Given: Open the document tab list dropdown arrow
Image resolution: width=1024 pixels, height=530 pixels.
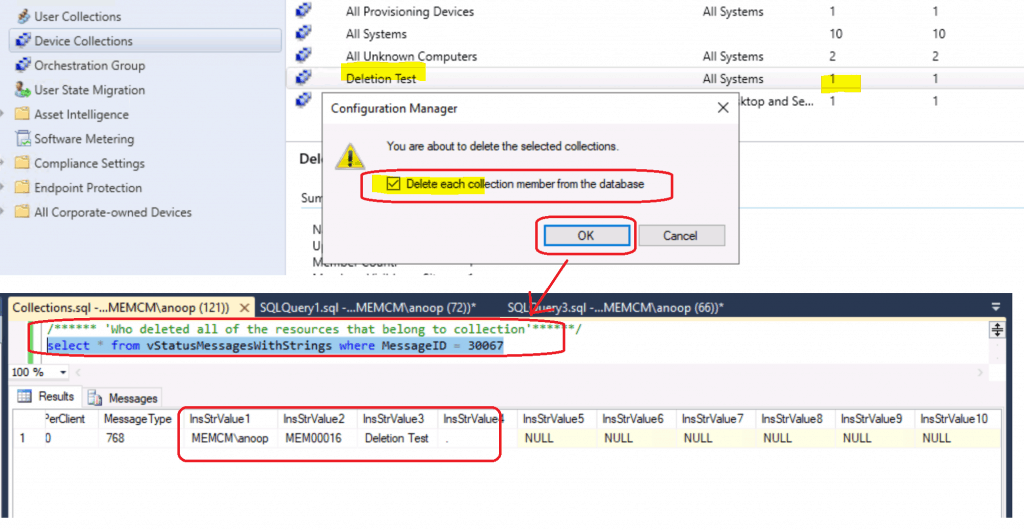Looking at the screenshot, I should 996,308.
